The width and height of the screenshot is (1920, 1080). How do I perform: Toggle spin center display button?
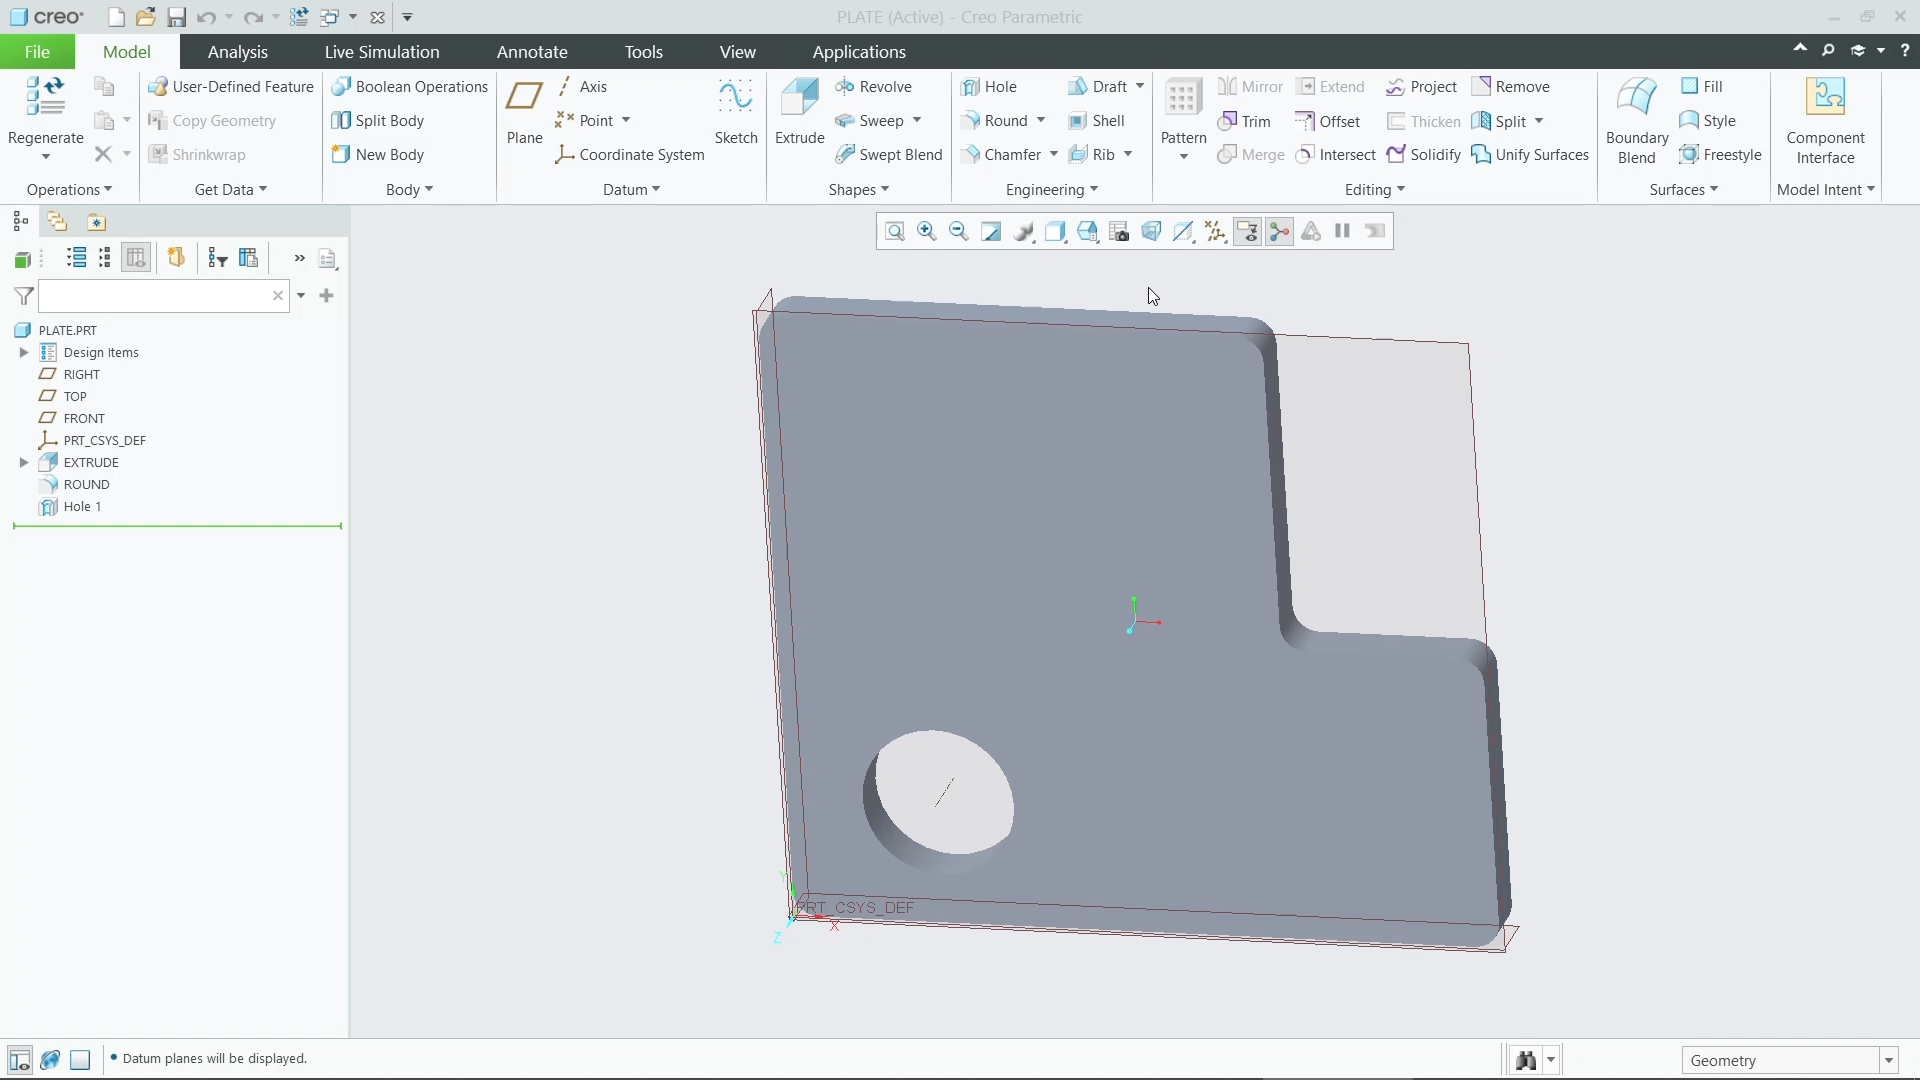tap(1279, 232)
